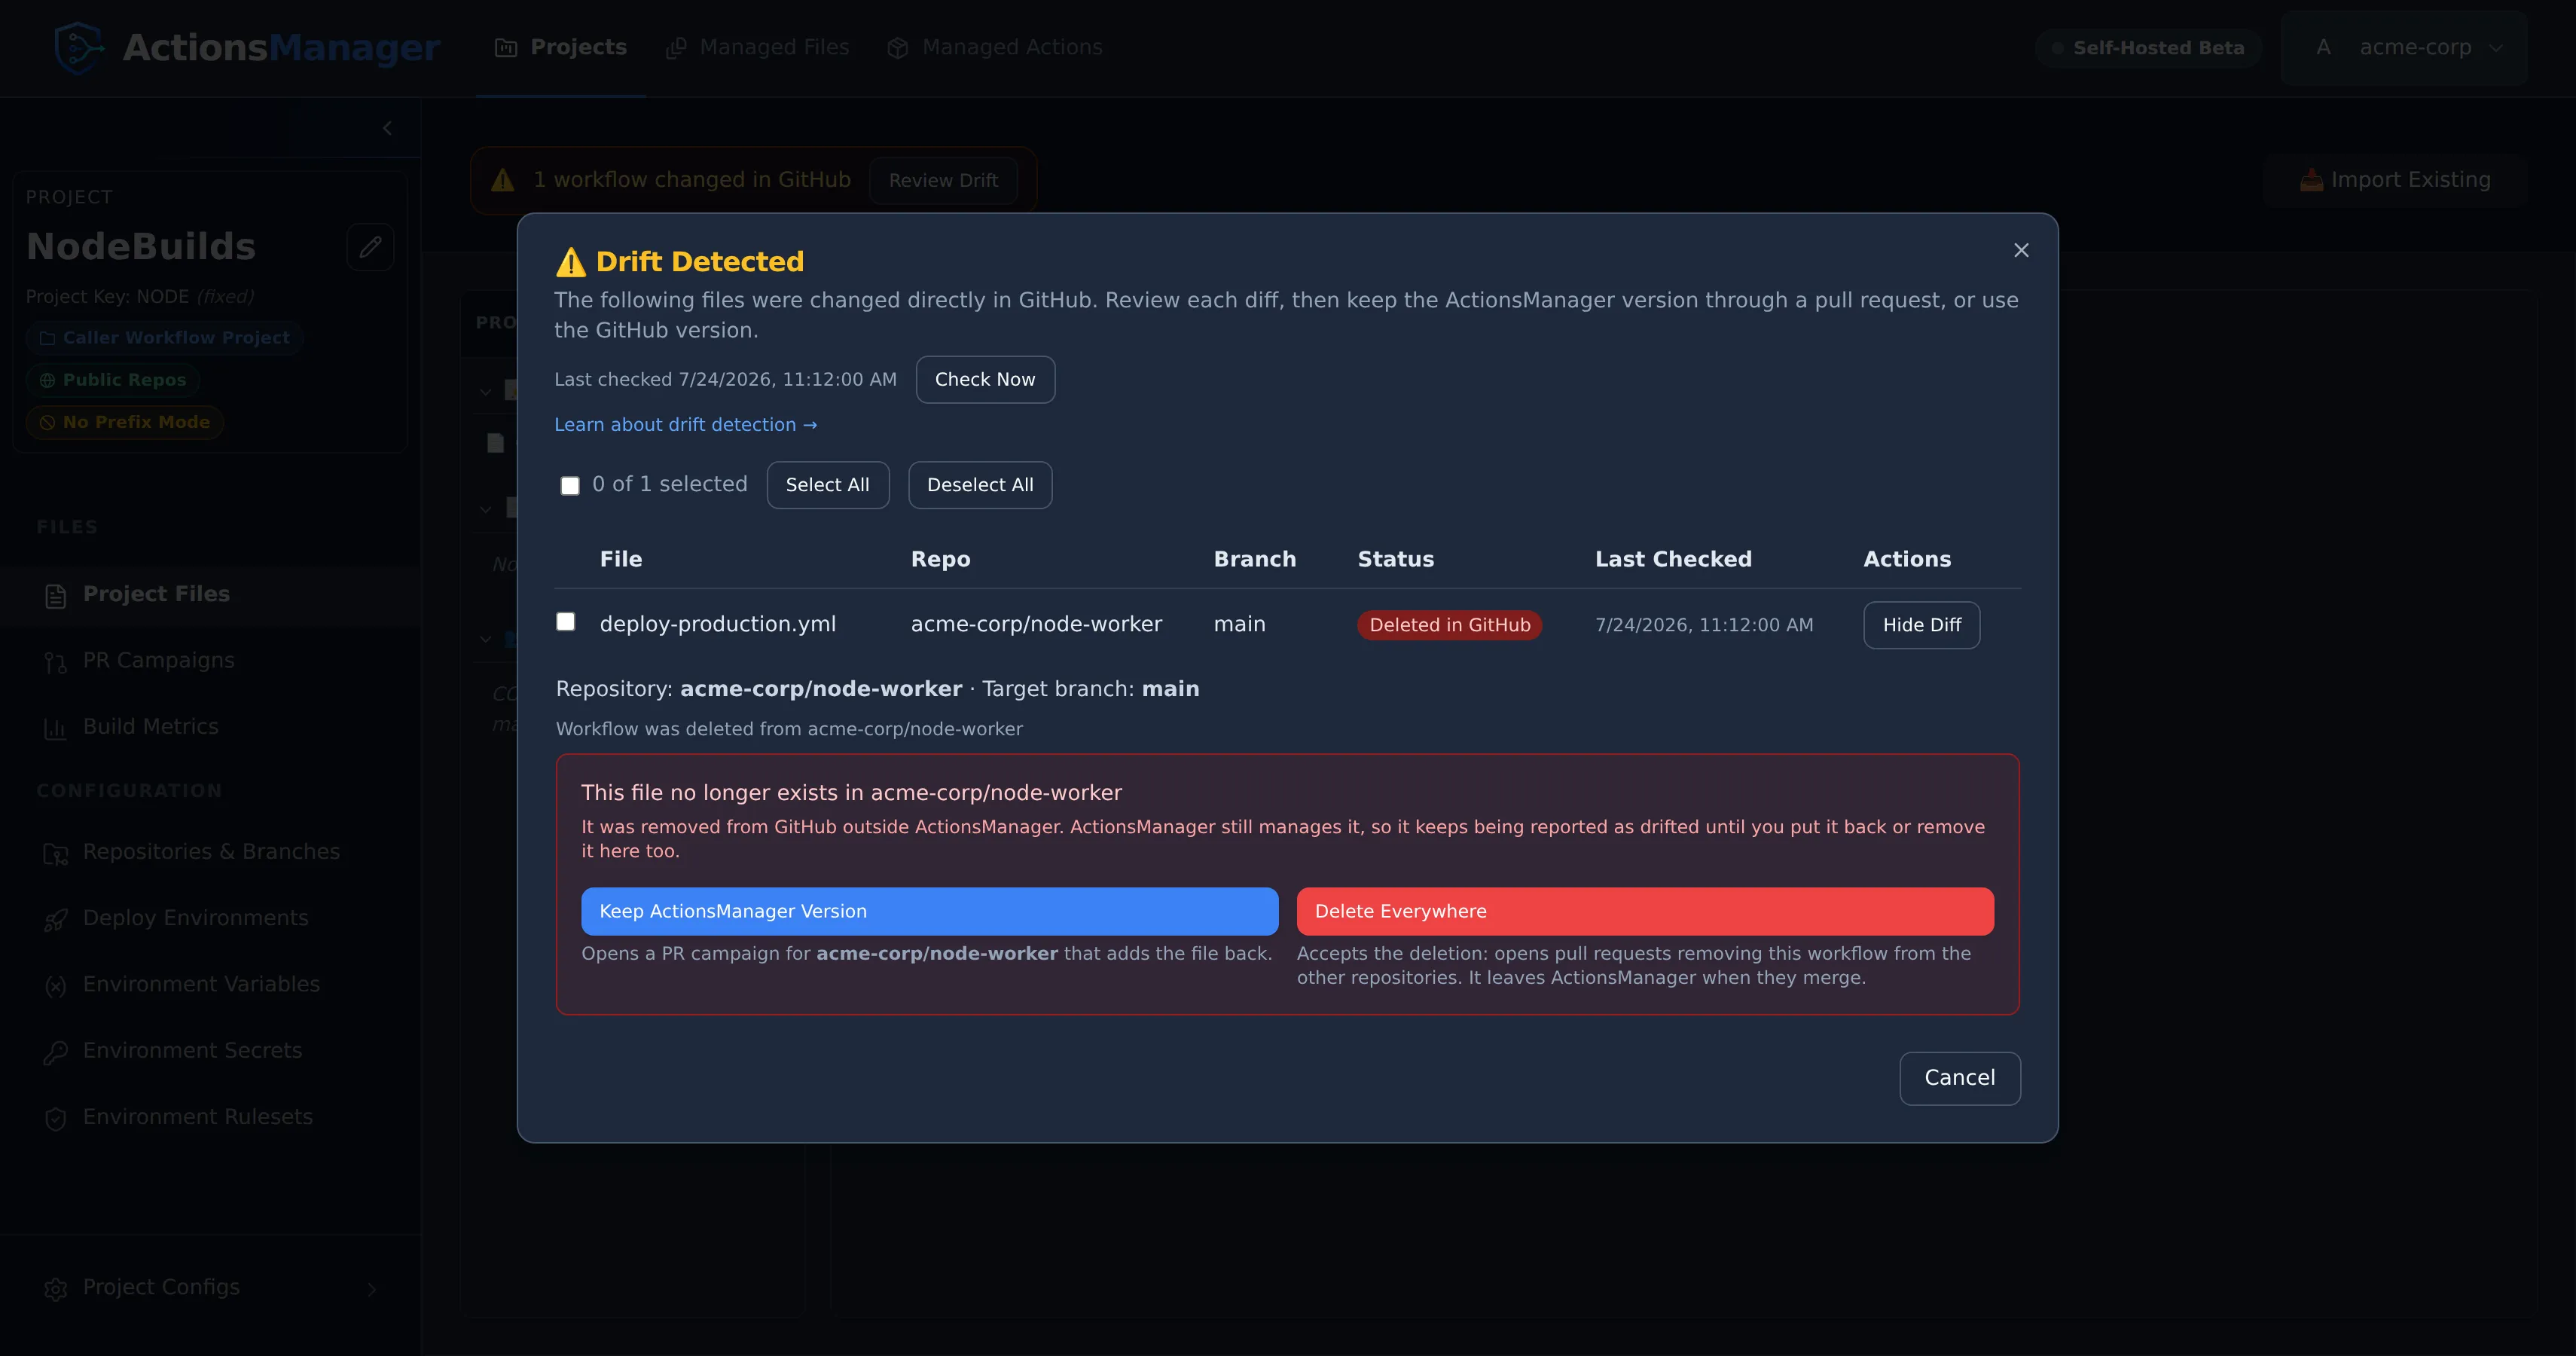Viewport: 2576px width, 1356px height.
Task: Click the PR Campaigns pull-request icon
Action: [56, 662]
